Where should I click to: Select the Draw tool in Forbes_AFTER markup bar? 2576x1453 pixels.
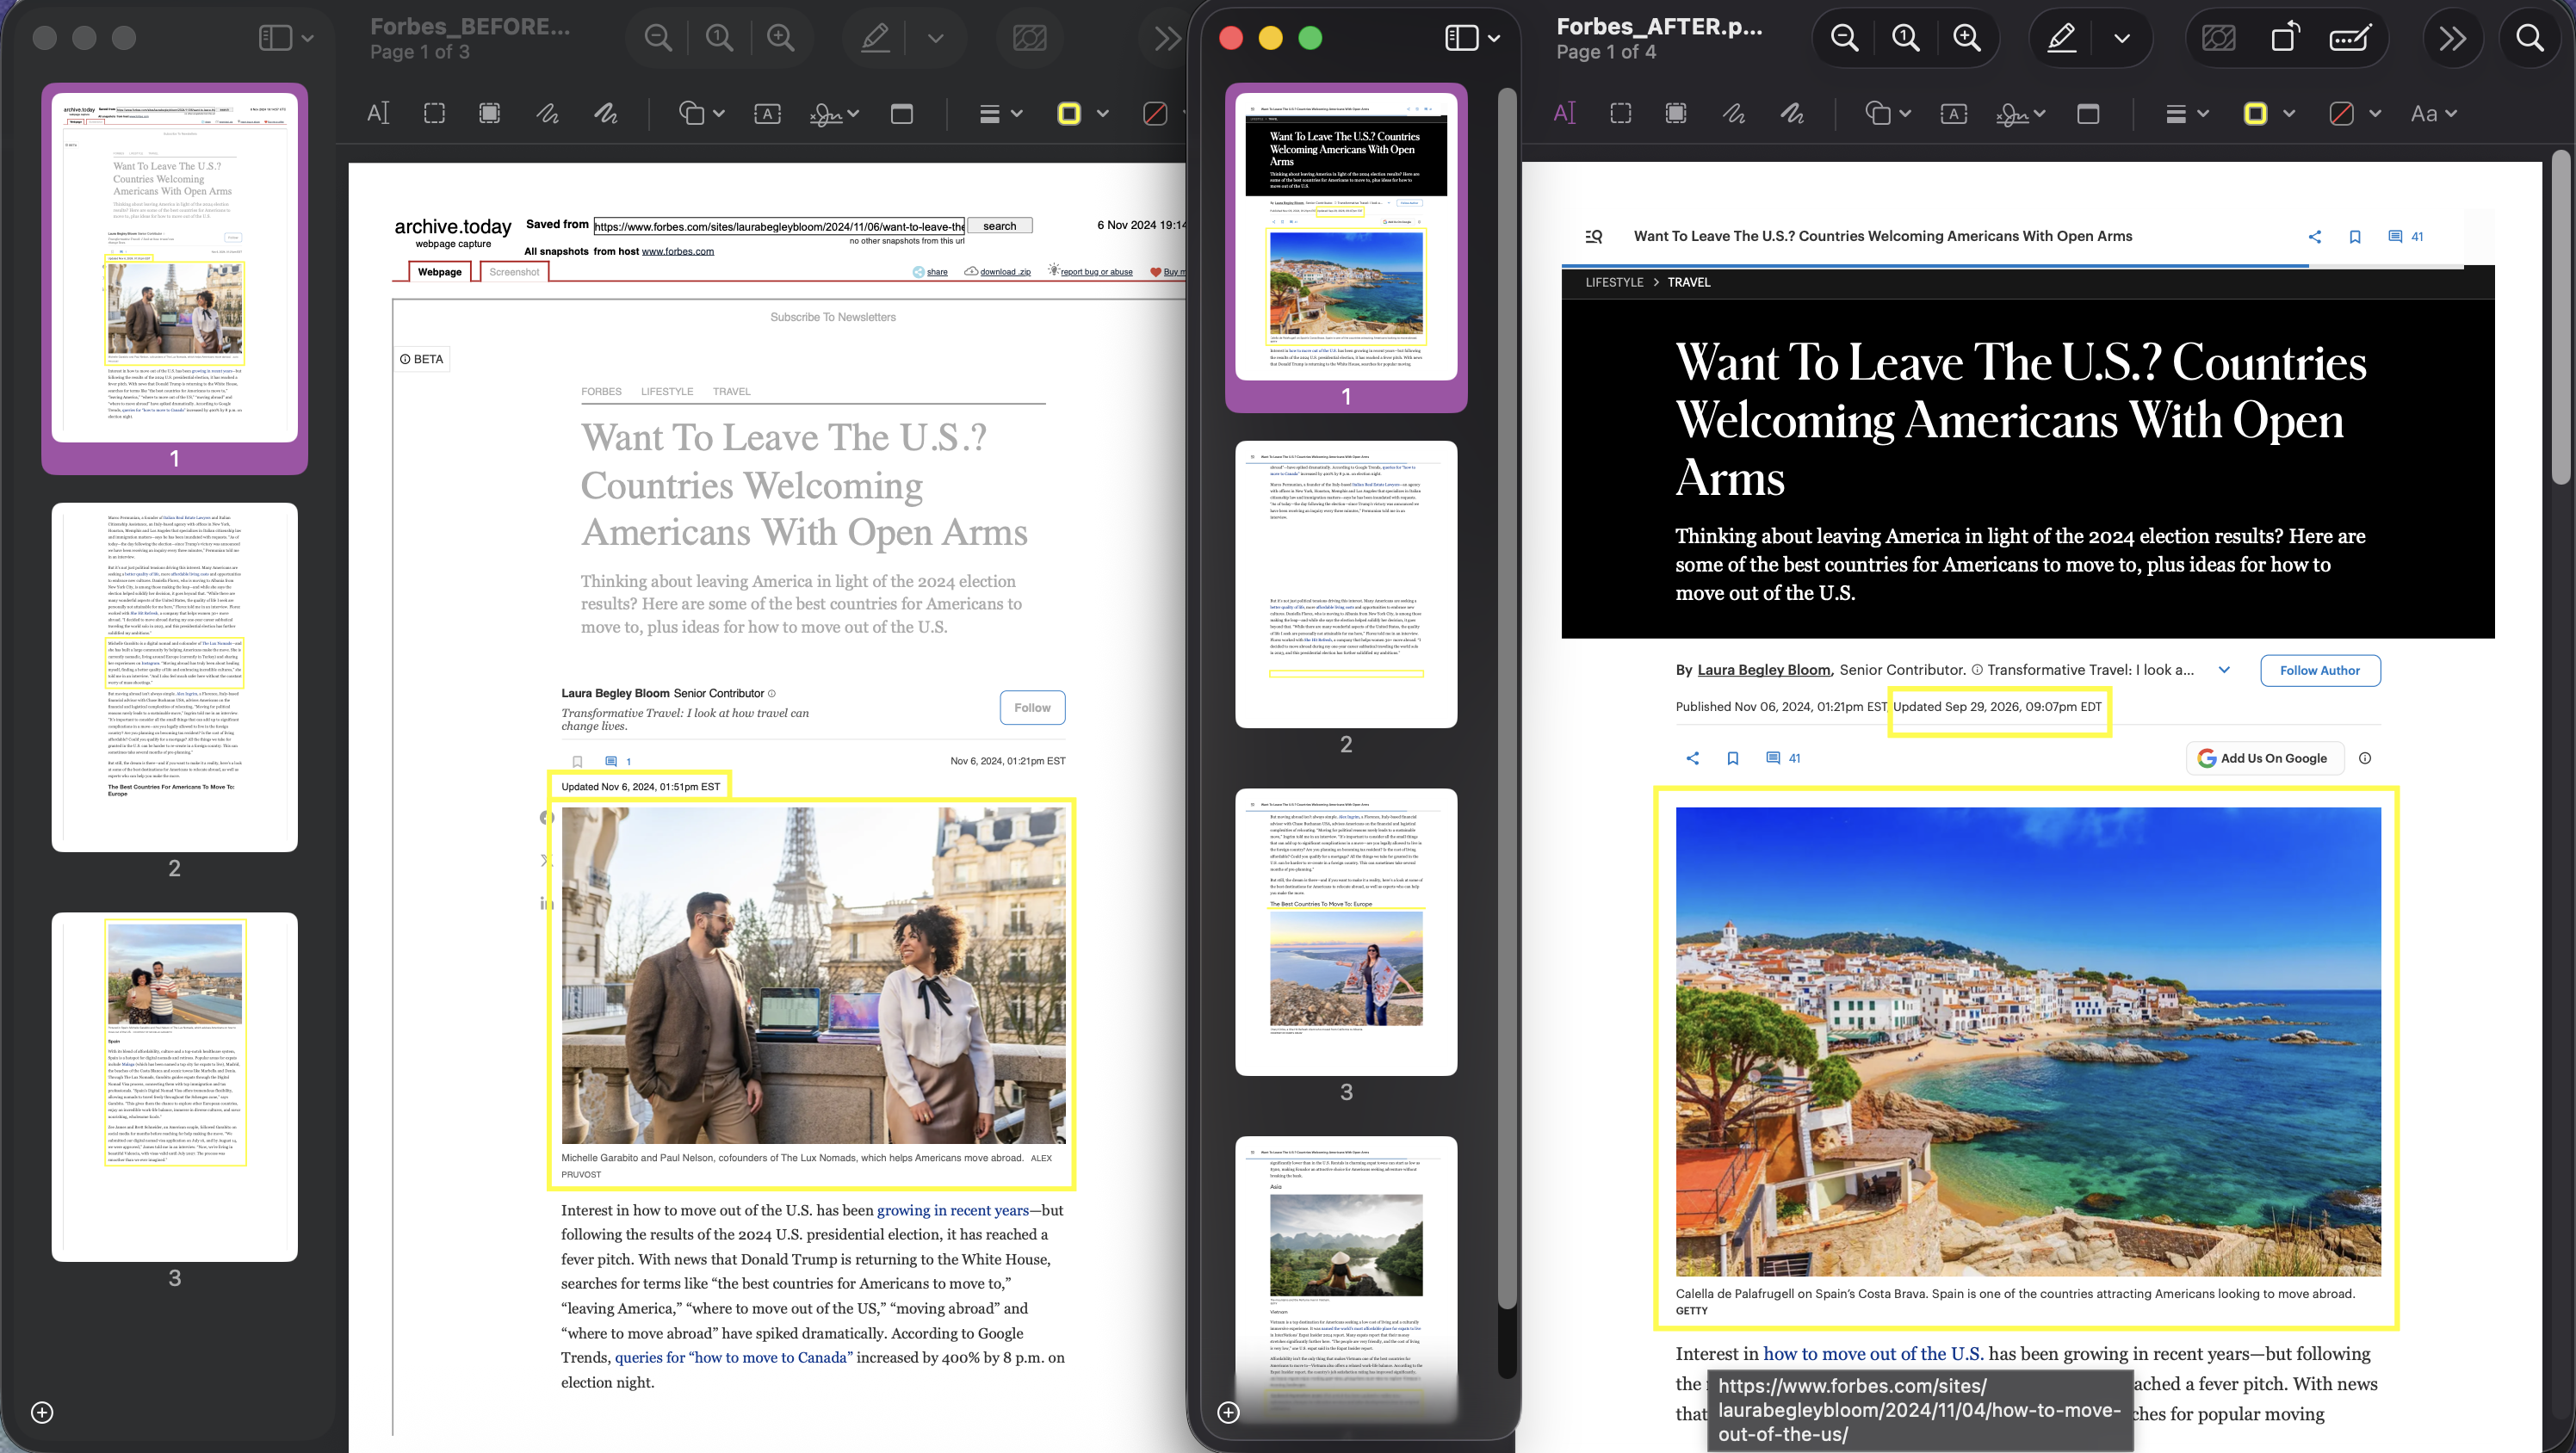pos(1792,113)
